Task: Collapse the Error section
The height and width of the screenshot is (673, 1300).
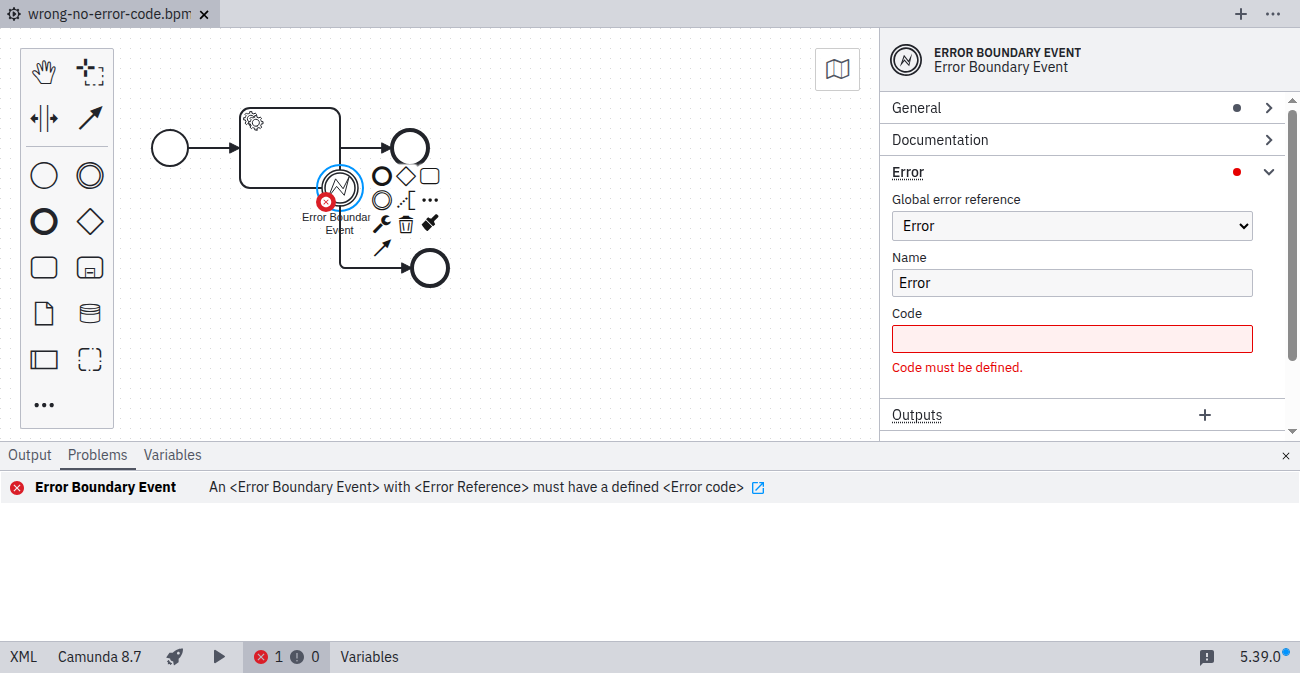Action: click(1268, 172)
